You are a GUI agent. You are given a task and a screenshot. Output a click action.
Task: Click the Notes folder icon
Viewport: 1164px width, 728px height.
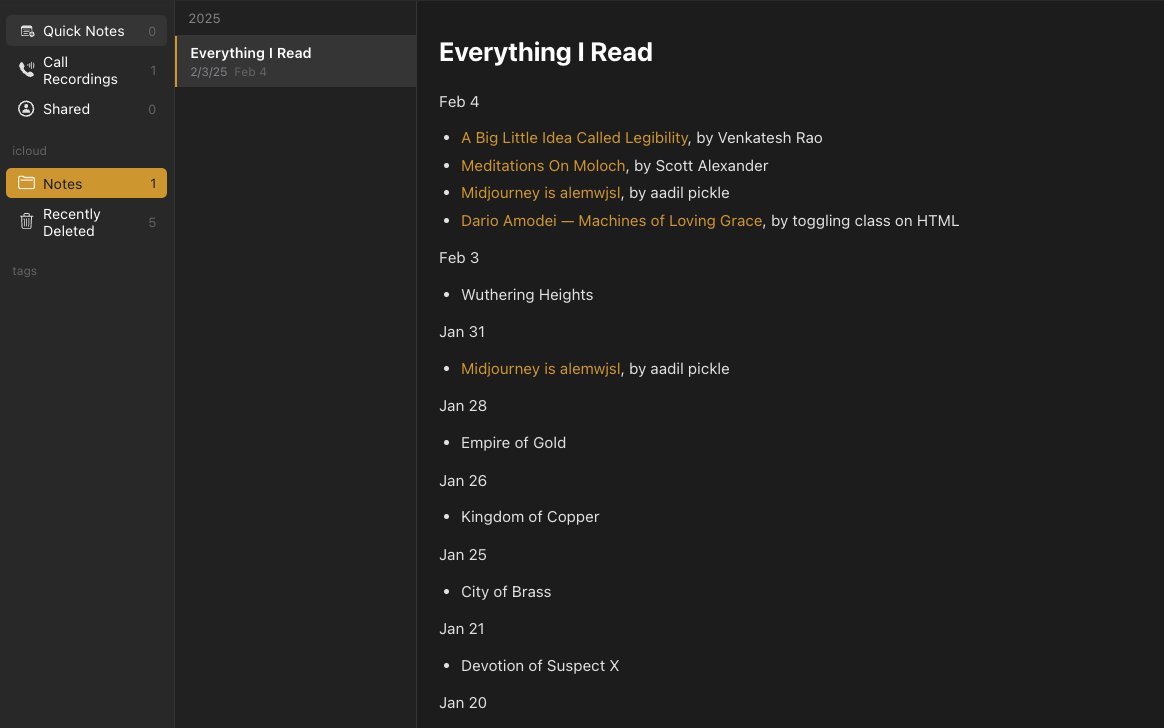tap(27, 183)
